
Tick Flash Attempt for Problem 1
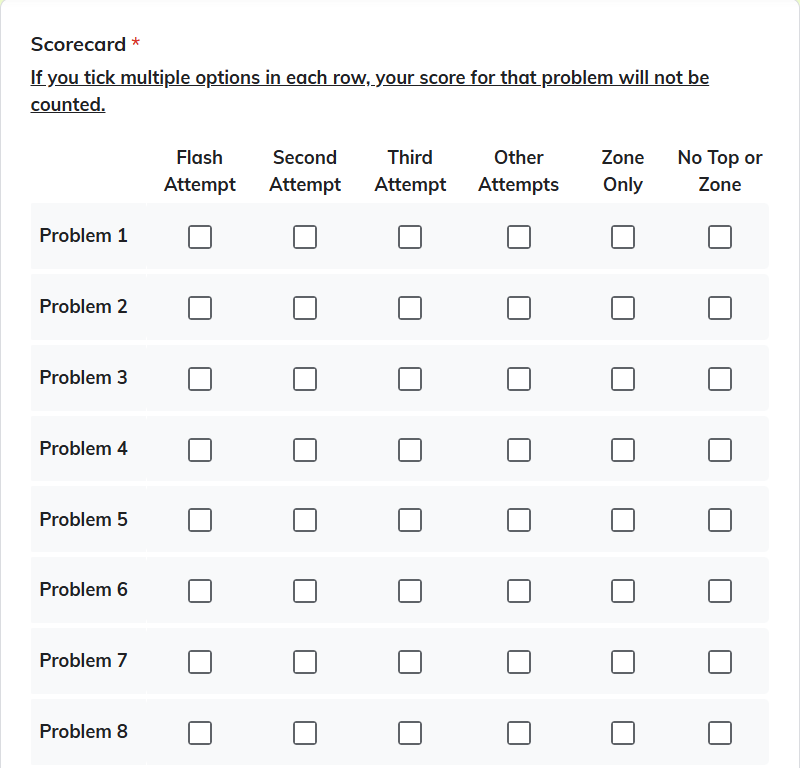(200, 237)
